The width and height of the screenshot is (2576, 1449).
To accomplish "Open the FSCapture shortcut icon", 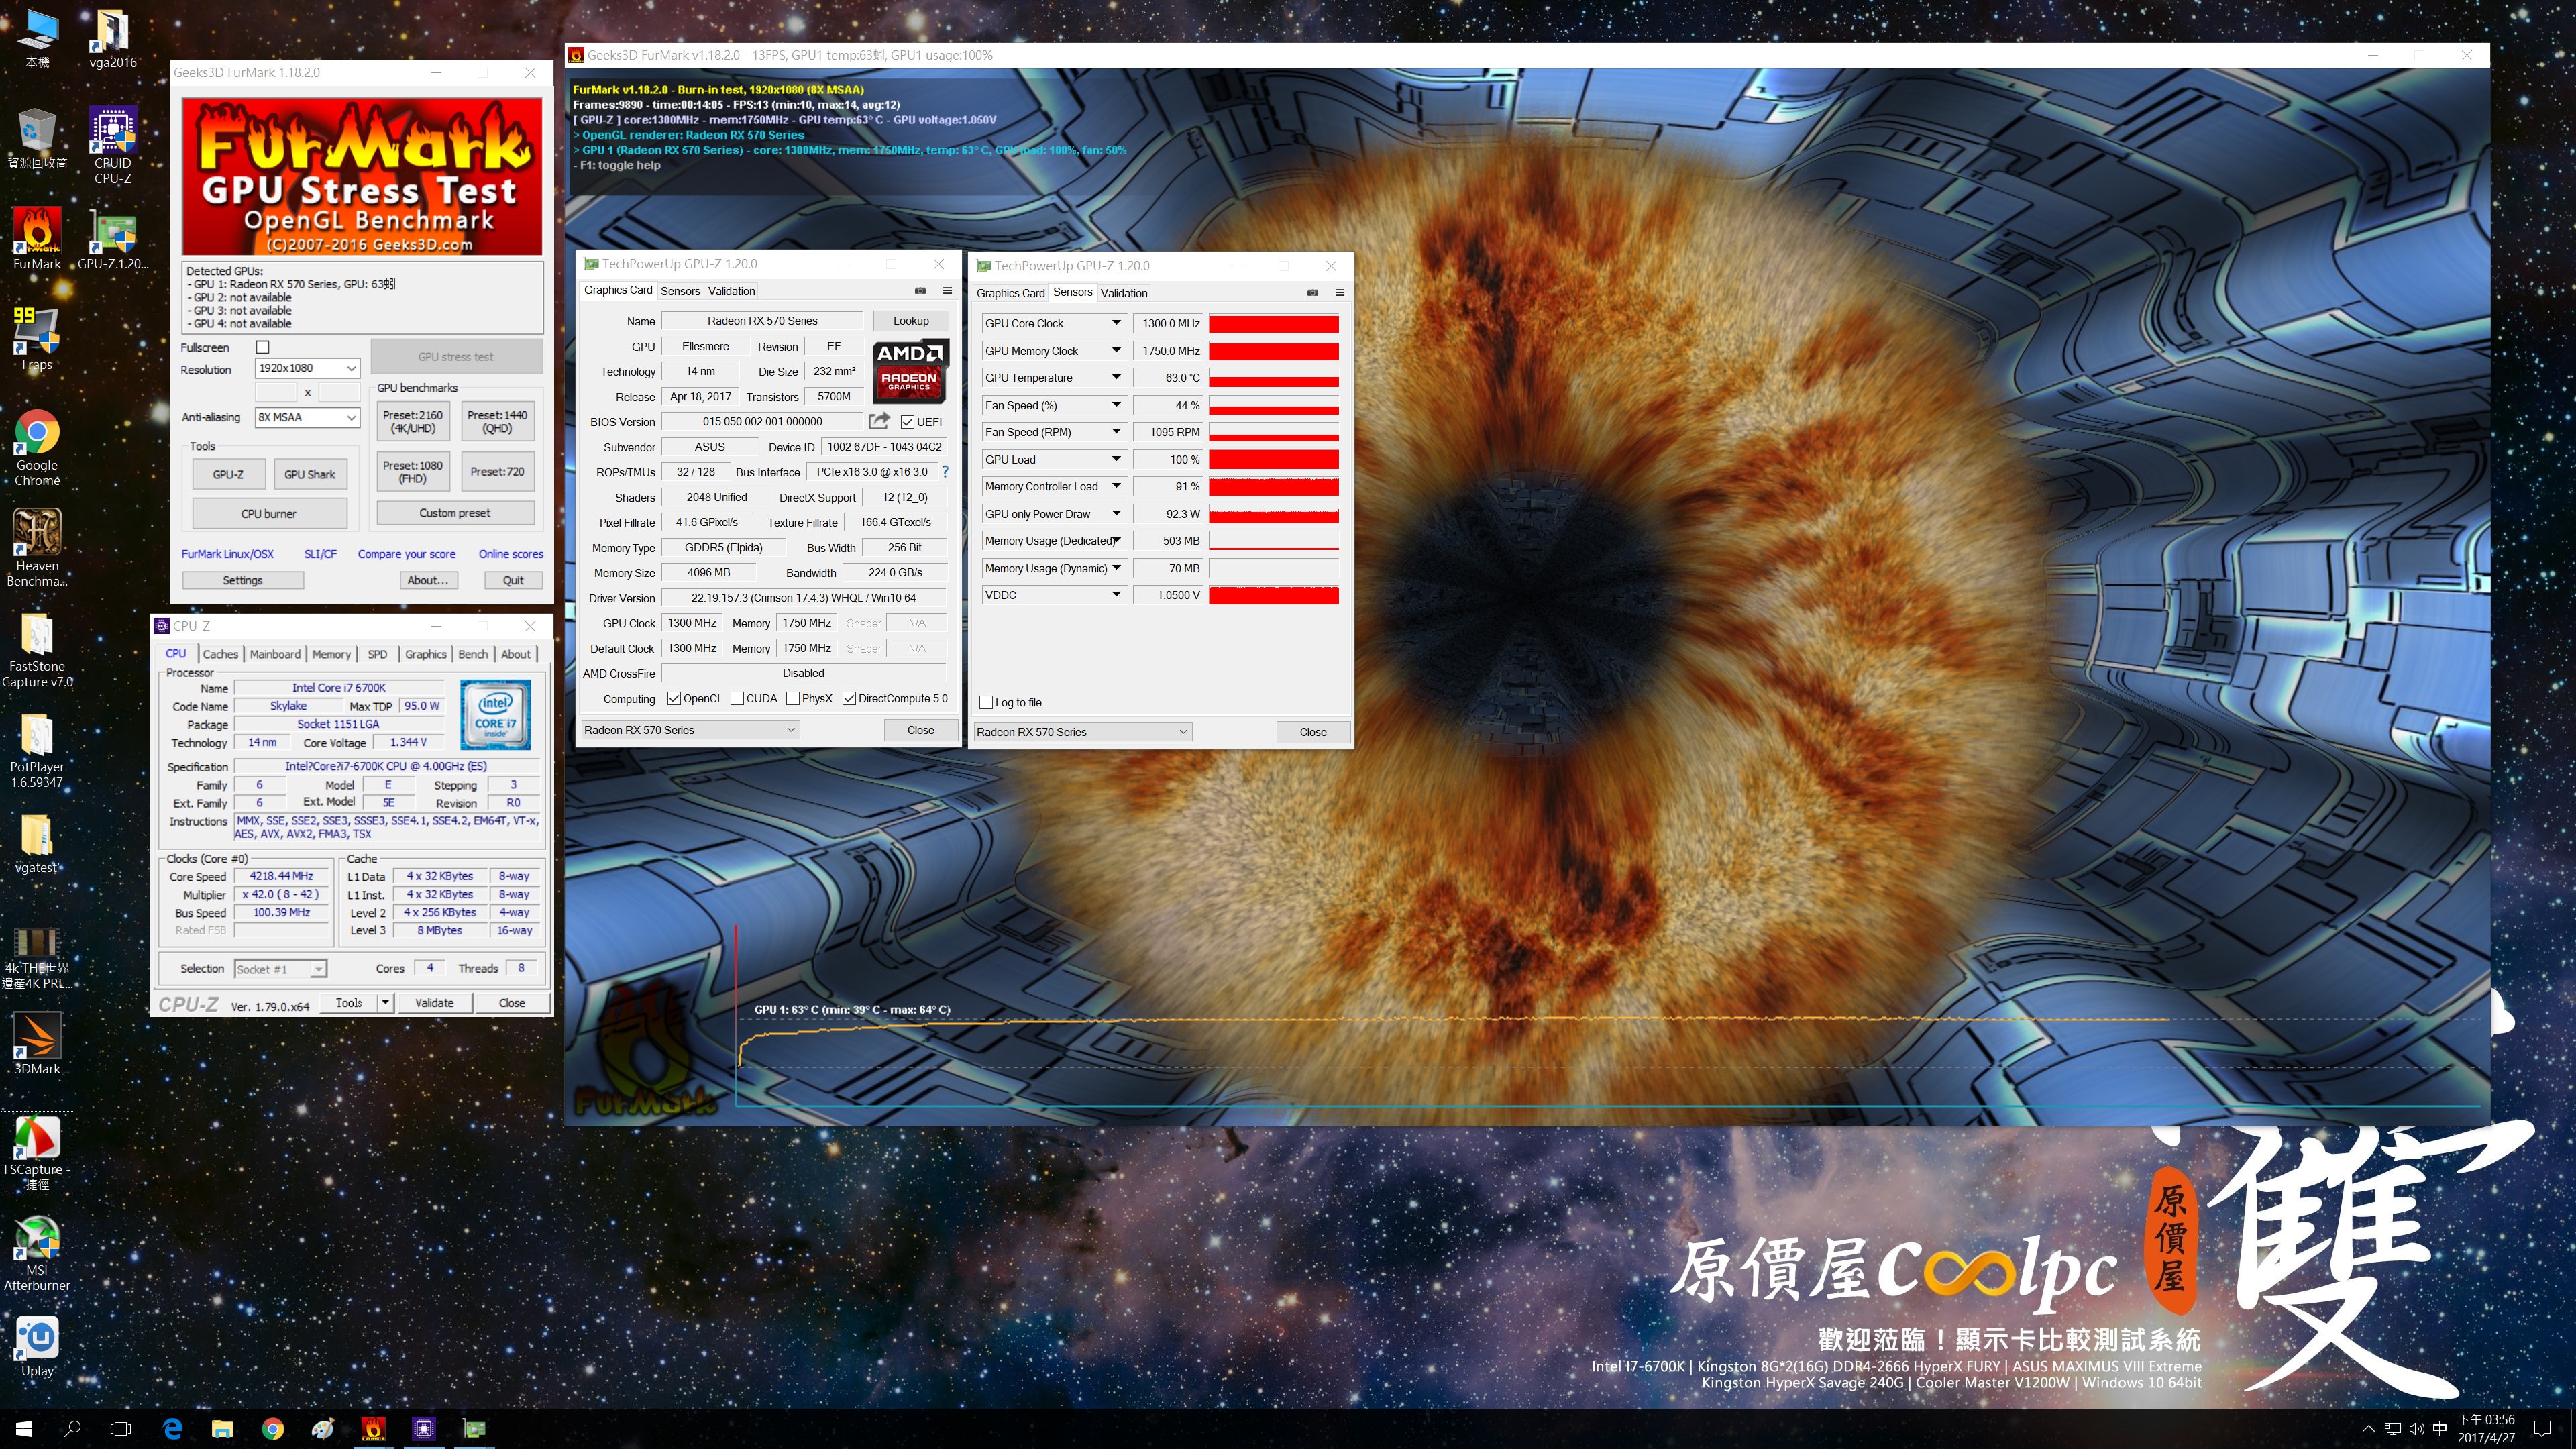I will click(x=37, y=1151).
